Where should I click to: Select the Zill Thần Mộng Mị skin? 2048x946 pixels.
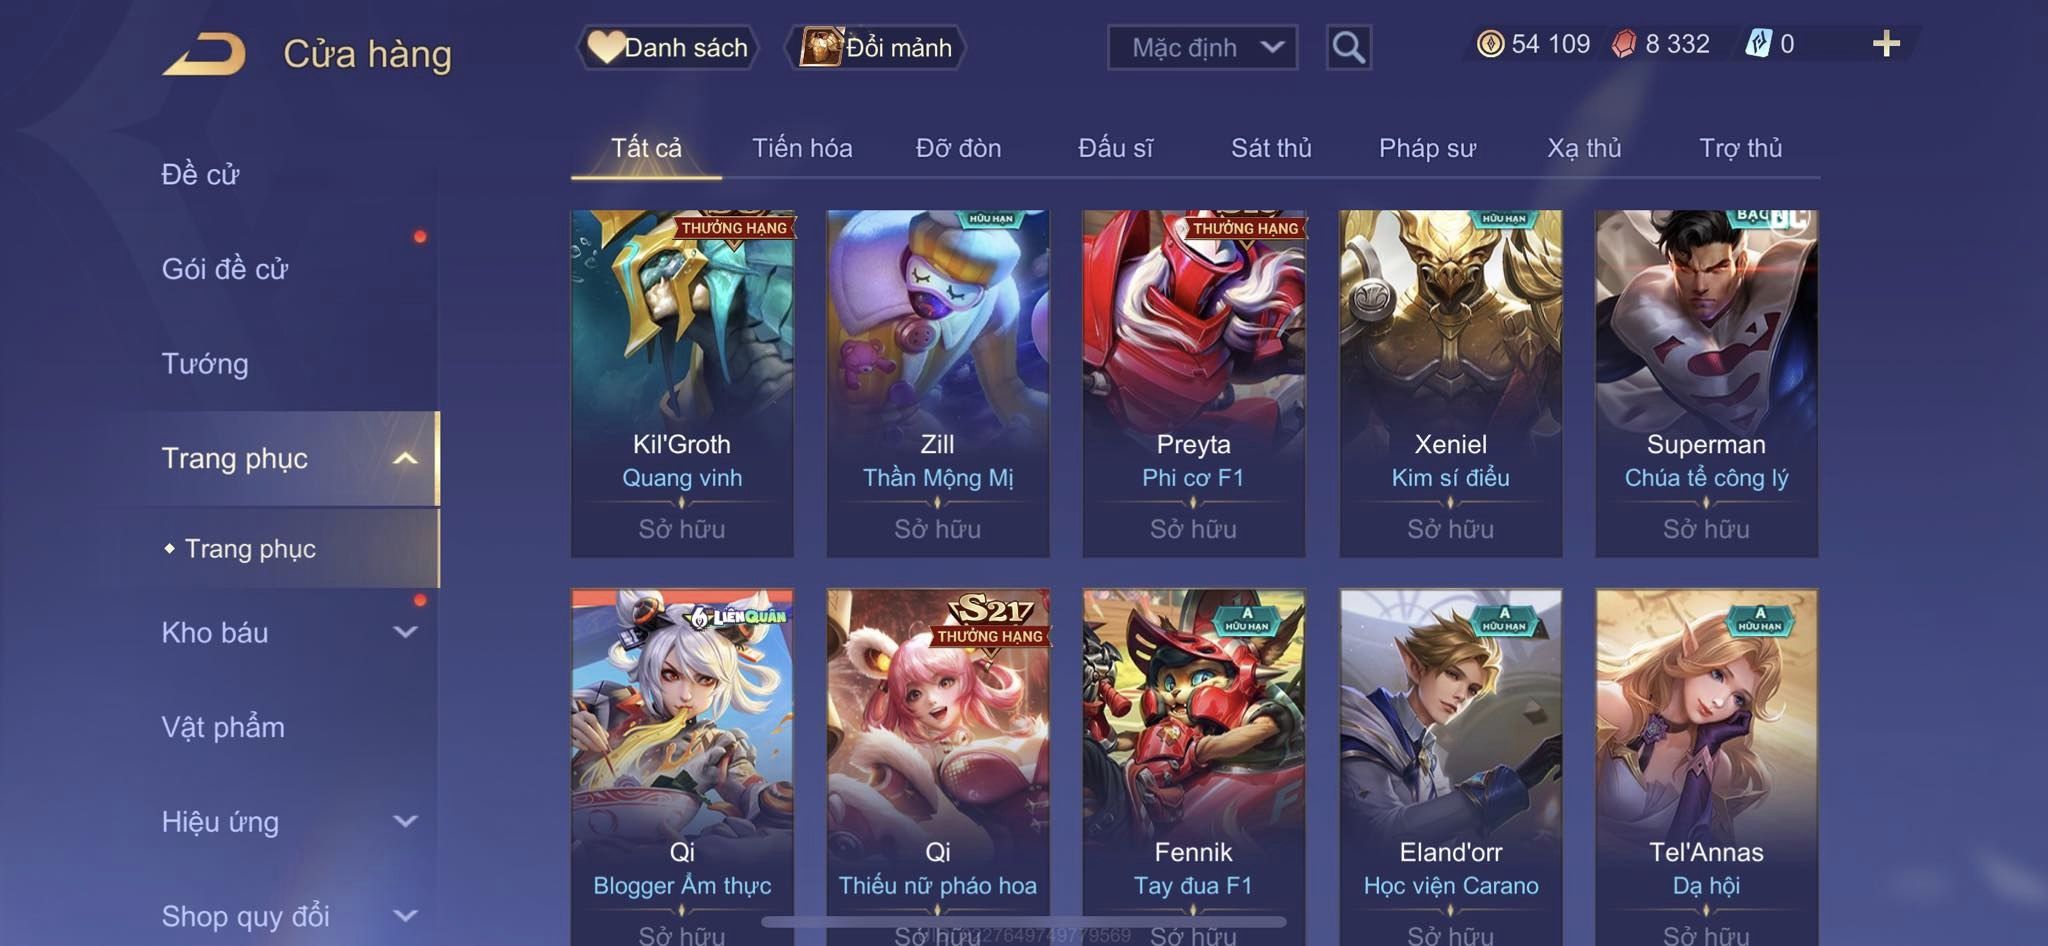938,383
